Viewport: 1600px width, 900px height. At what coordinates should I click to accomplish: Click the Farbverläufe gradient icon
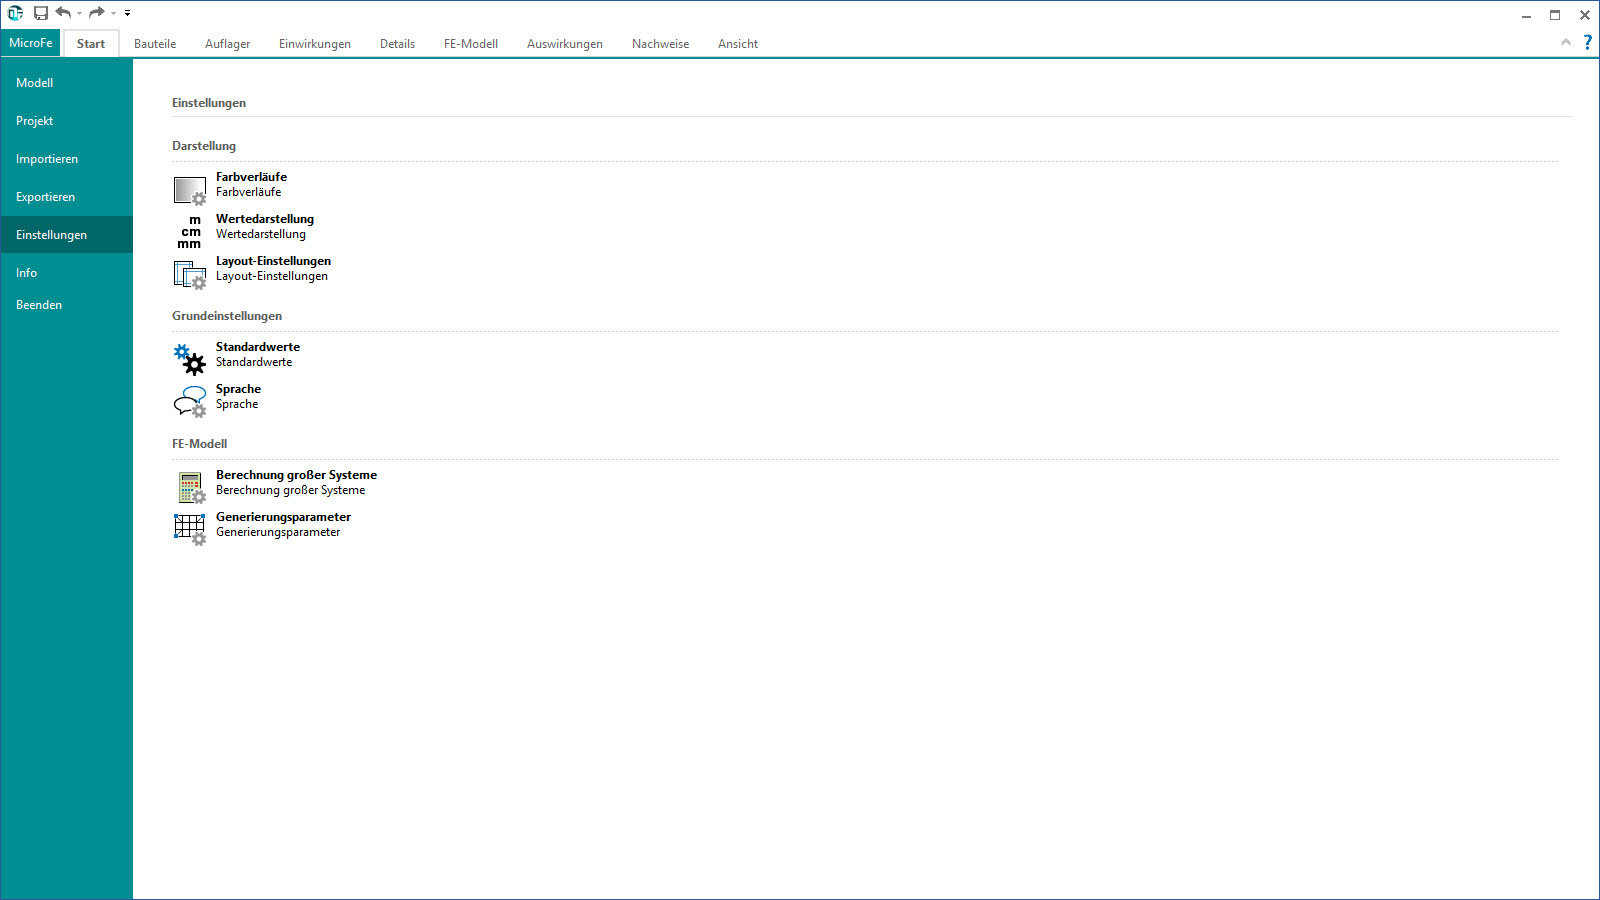pos(190,190)
